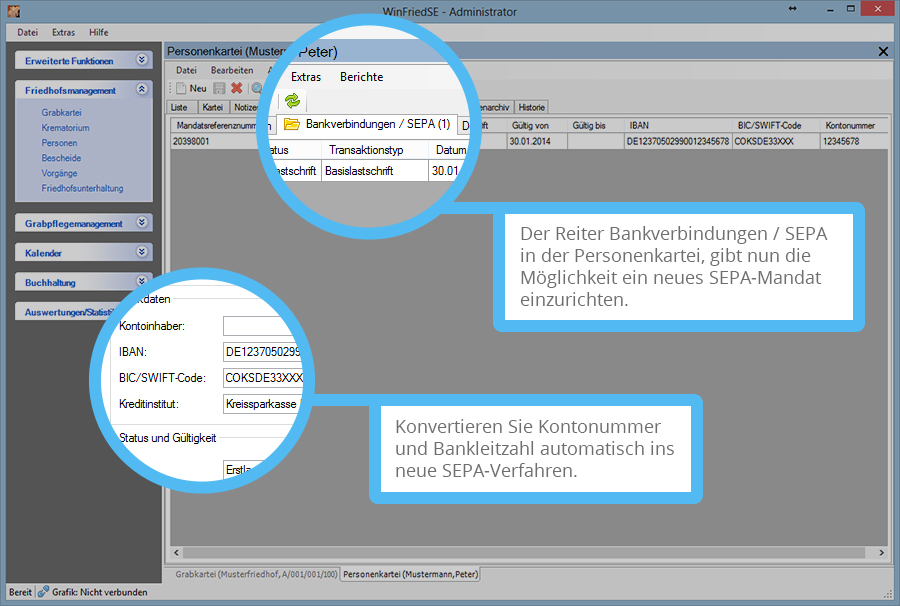Click the WinFriedSE application icon in title bar
The width and height of the screenshot is (900, 606).
click(x=14, y=11)
